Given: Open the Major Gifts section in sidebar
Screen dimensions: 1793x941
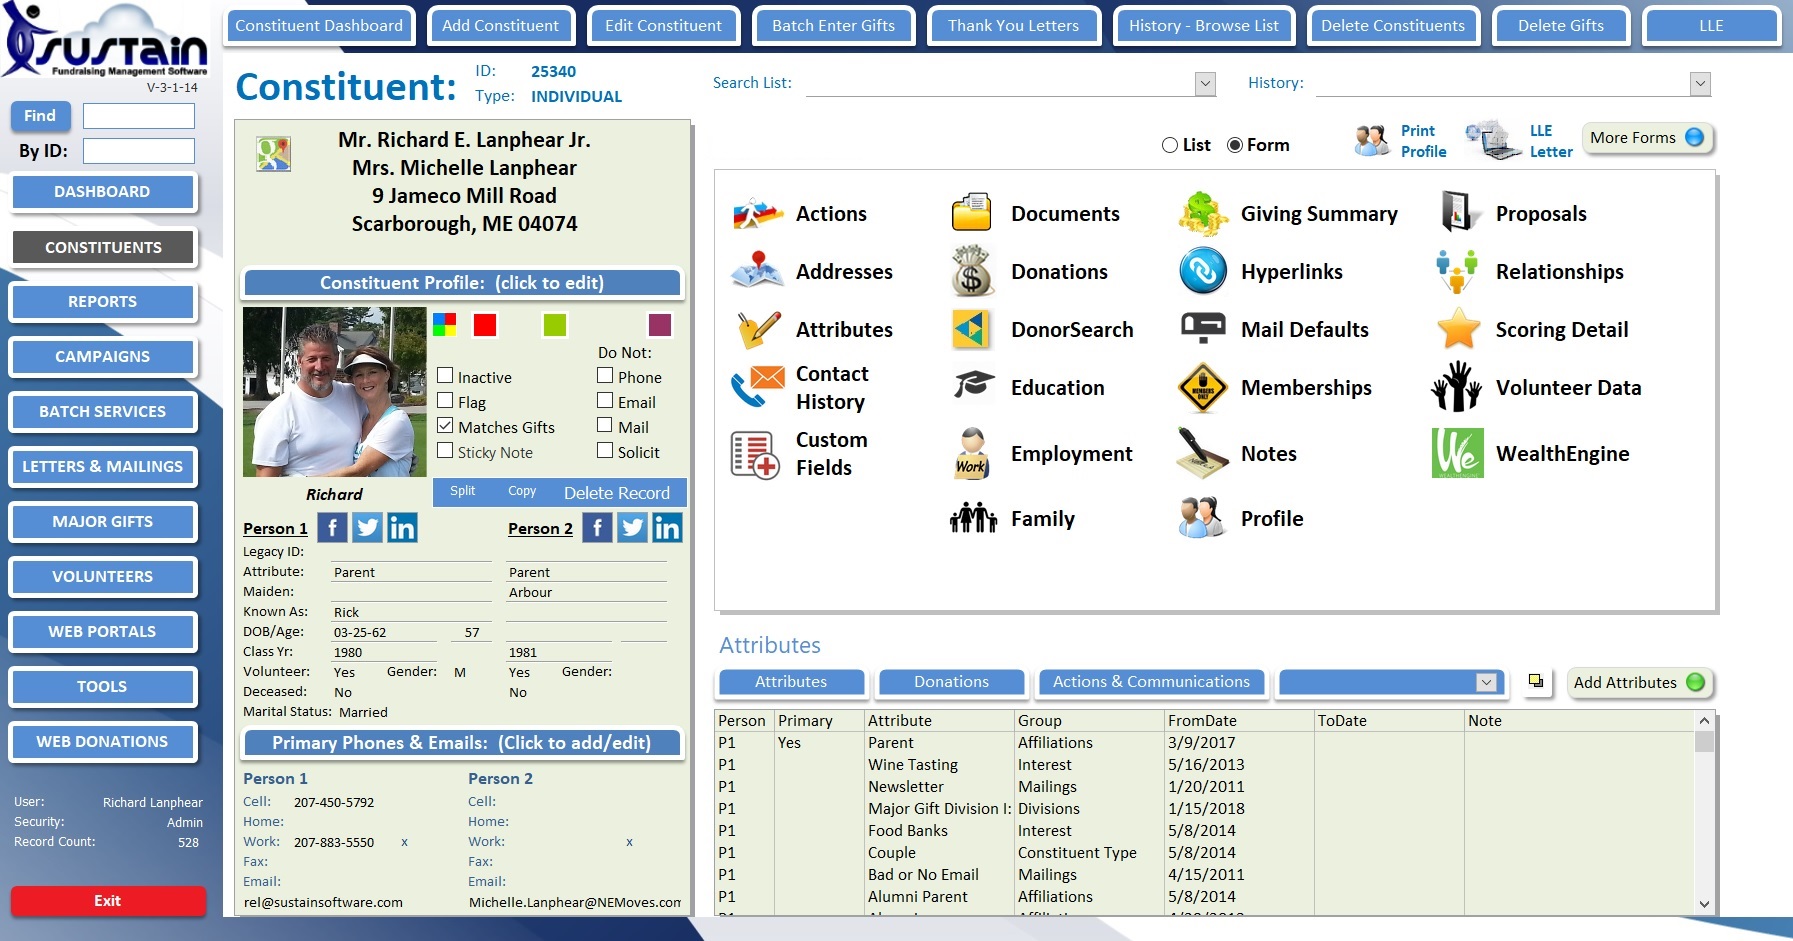Looking at the screenshot, I should point(102,522).
